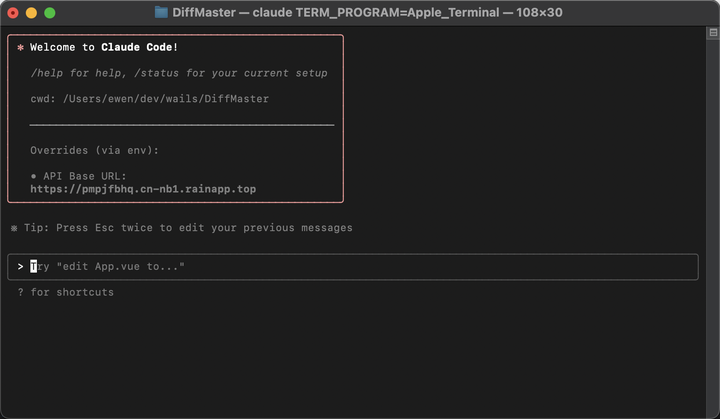Click the DiffMaster folder icon in title bar

[x=161, y=12]
